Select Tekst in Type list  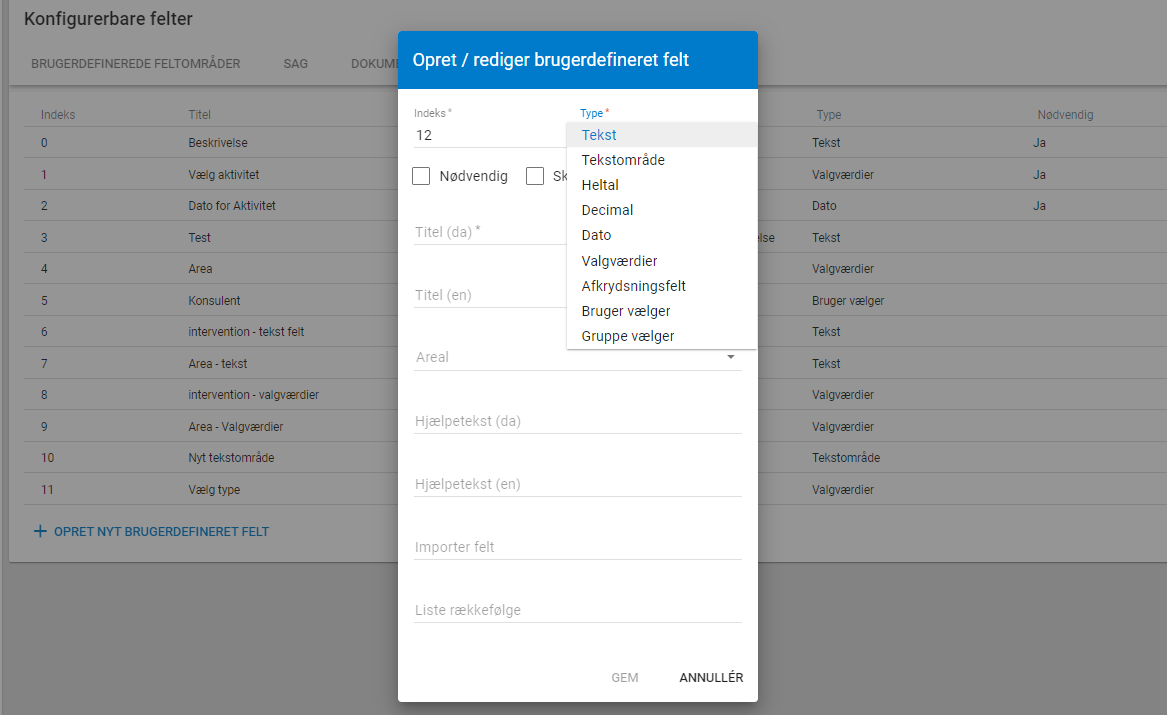coord(662,135)
